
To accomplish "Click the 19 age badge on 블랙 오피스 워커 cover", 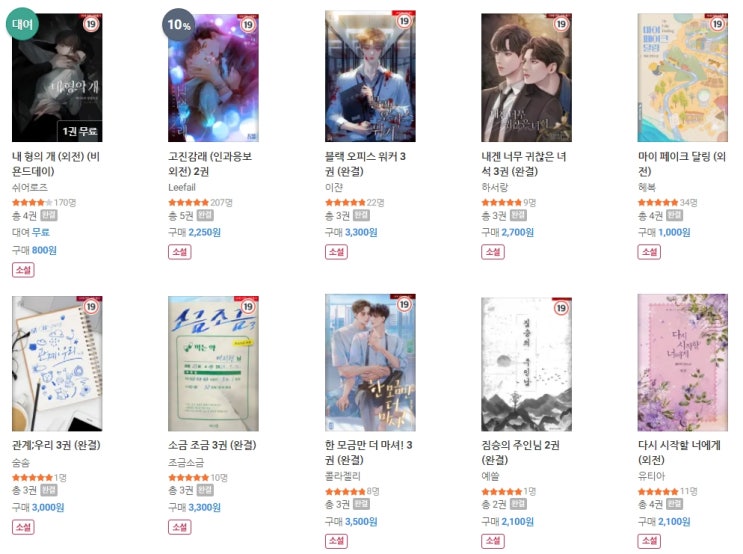I will pos(404,21).
